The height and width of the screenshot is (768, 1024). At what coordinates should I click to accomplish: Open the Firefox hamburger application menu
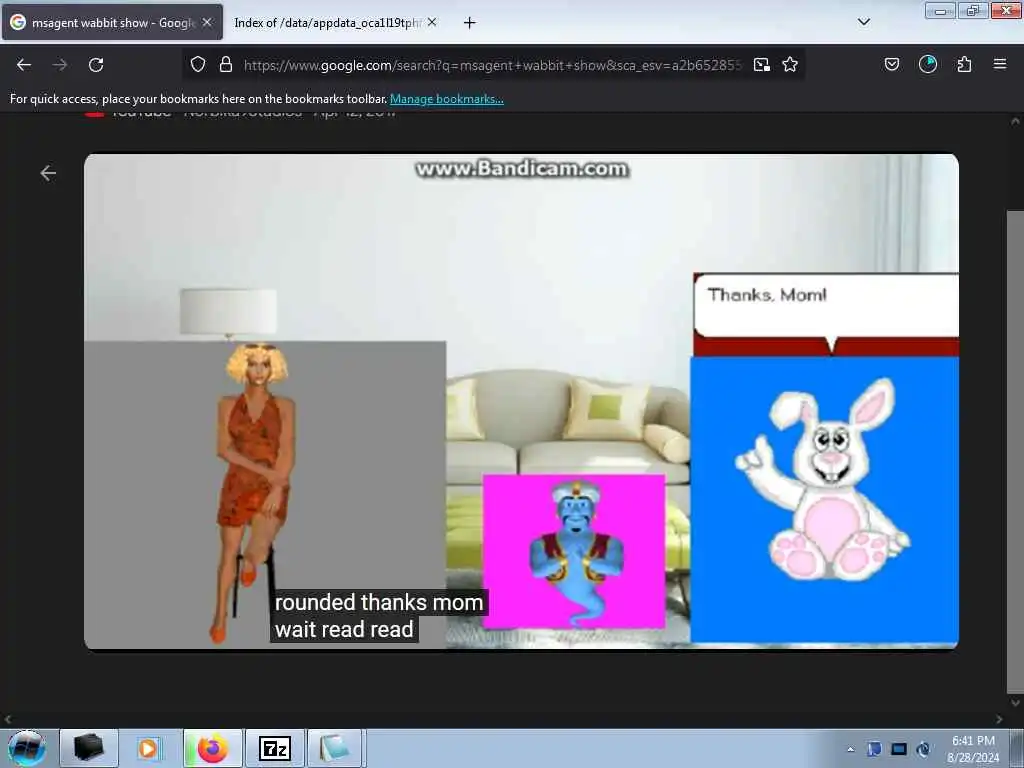click(1000, 64)
